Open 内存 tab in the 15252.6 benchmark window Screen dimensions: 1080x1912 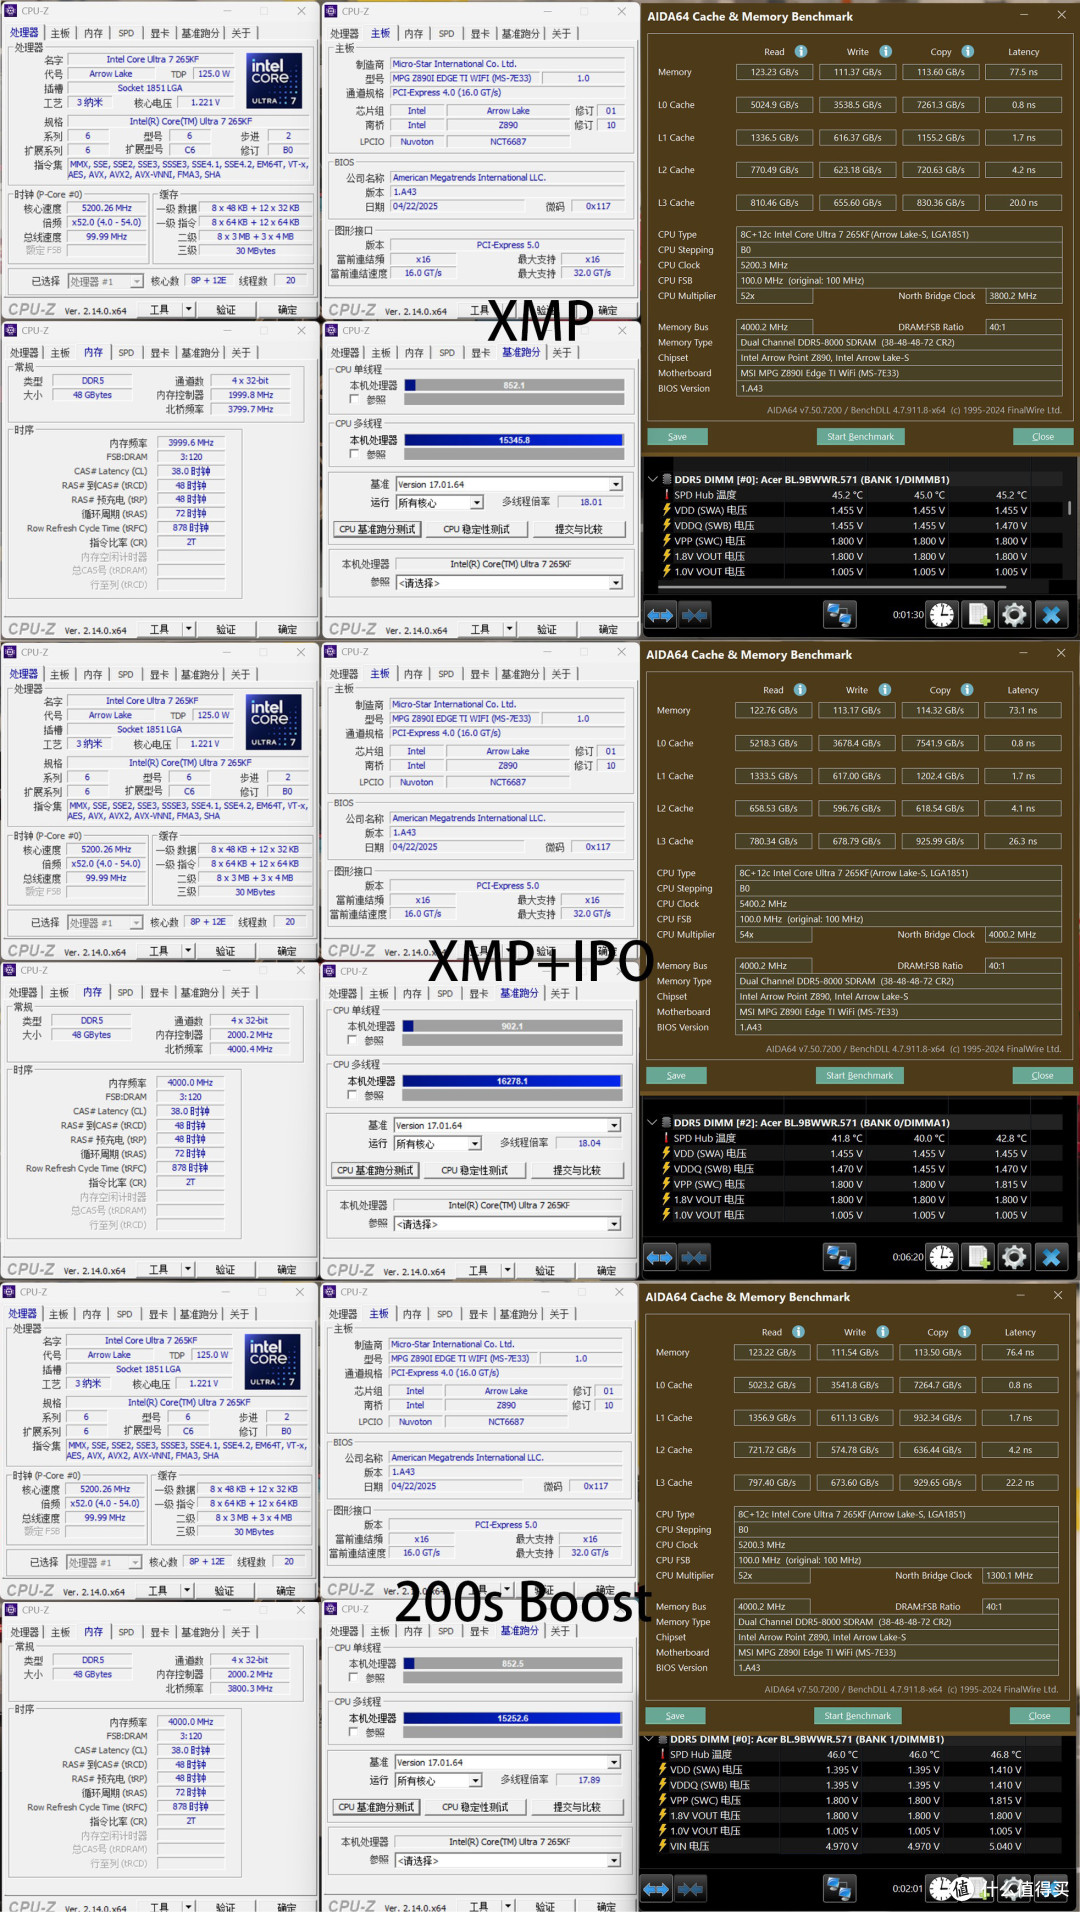414,1631
